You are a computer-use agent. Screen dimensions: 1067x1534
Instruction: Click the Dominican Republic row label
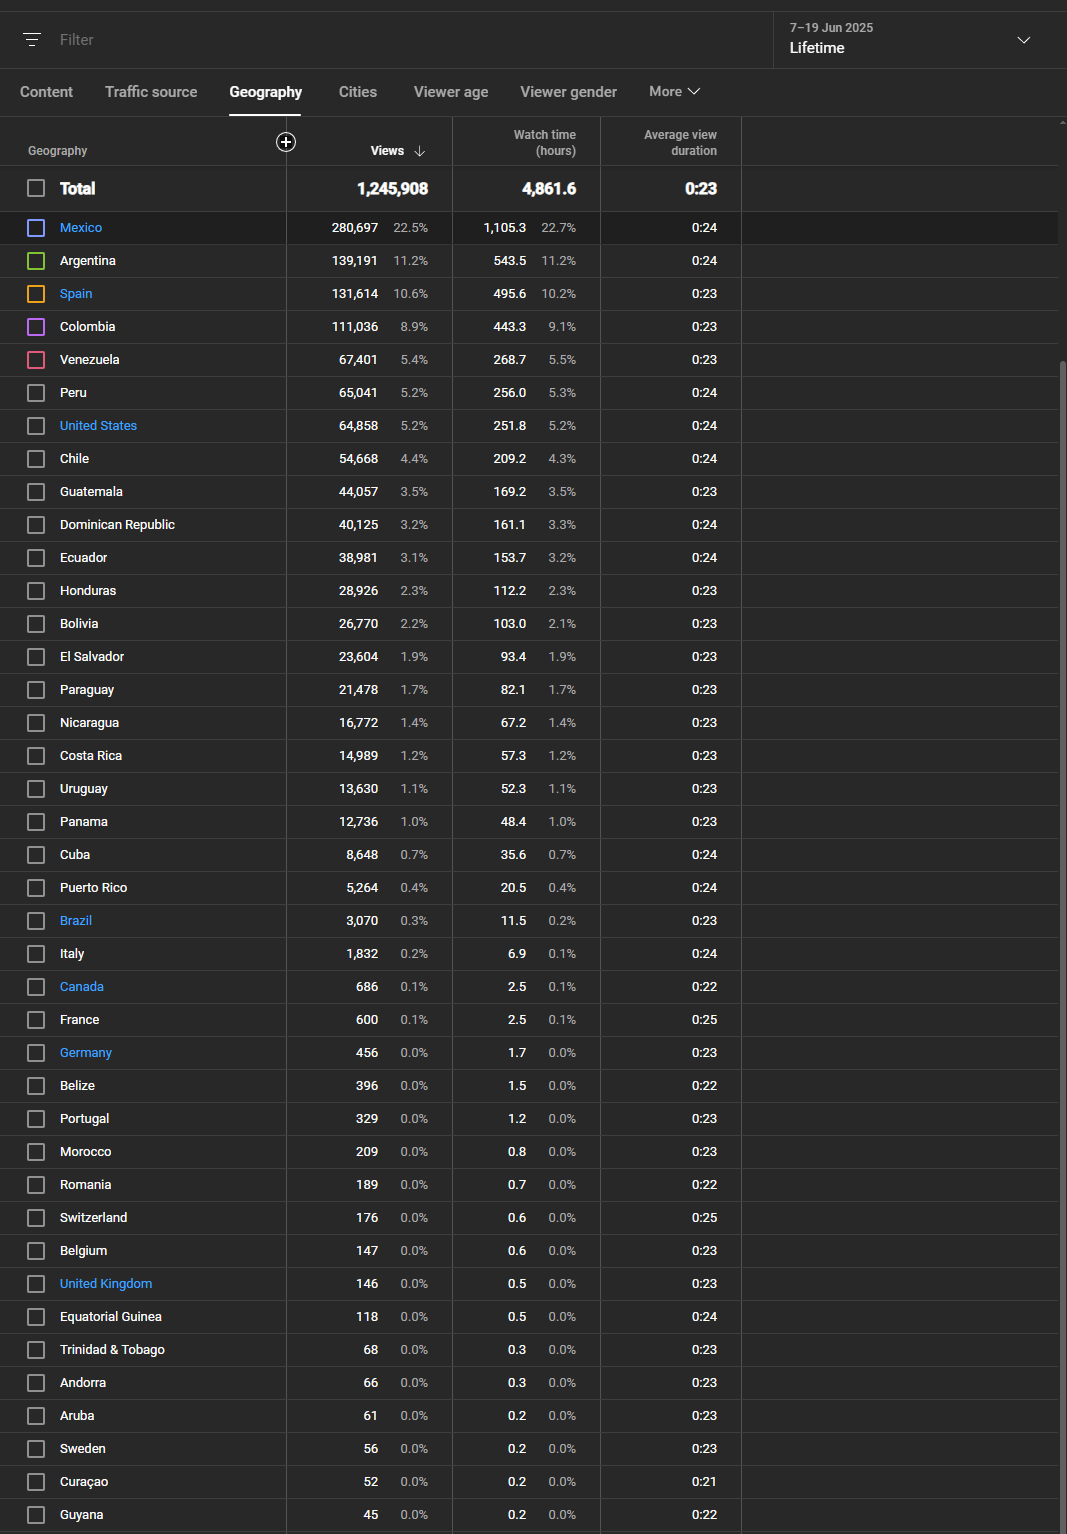pos(117,525)
